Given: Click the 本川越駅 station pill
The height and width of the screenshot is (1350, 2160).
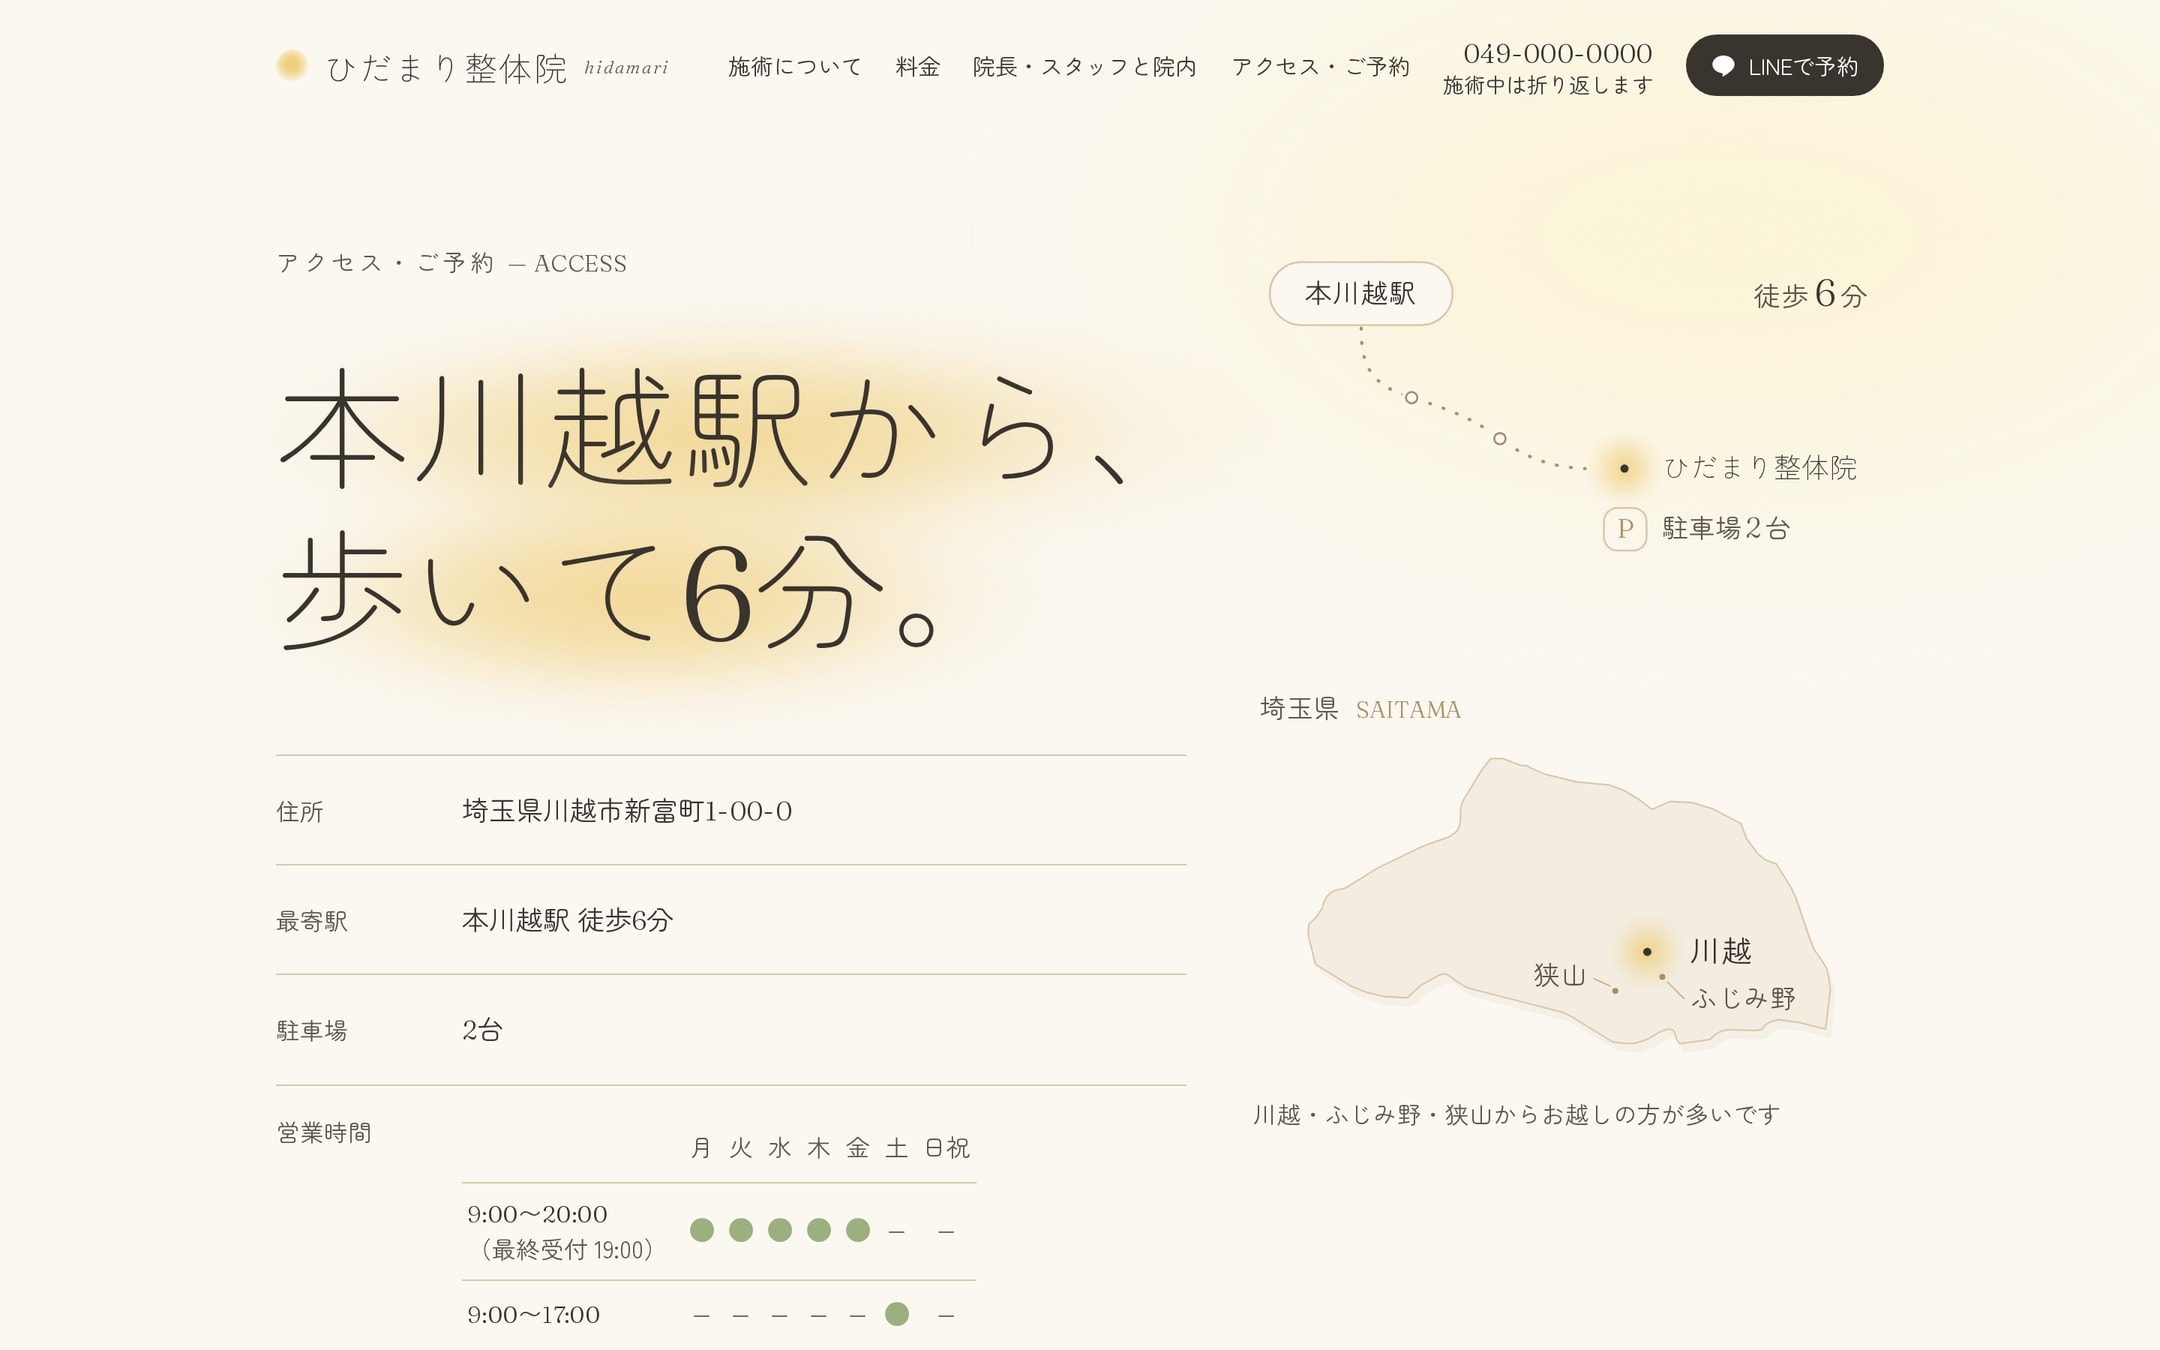Looking at the screenshot, I should pyautogui.click(x=1360, y=293).
